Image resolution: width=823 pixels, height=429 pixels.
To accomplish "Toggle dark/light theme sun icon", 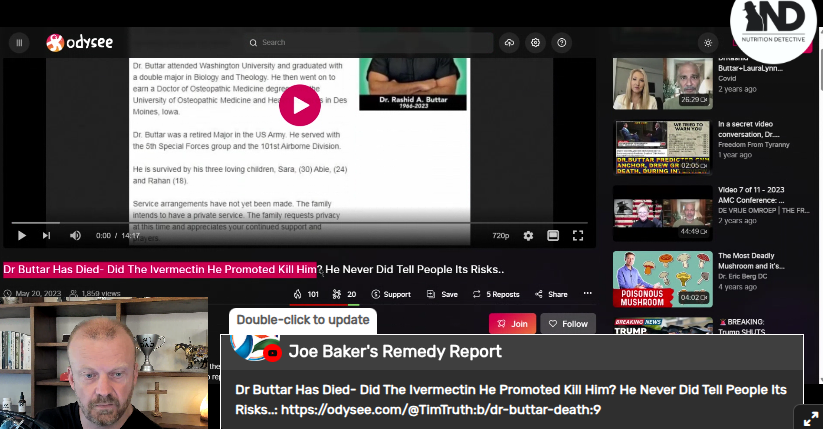I will (x=708, y=43).
